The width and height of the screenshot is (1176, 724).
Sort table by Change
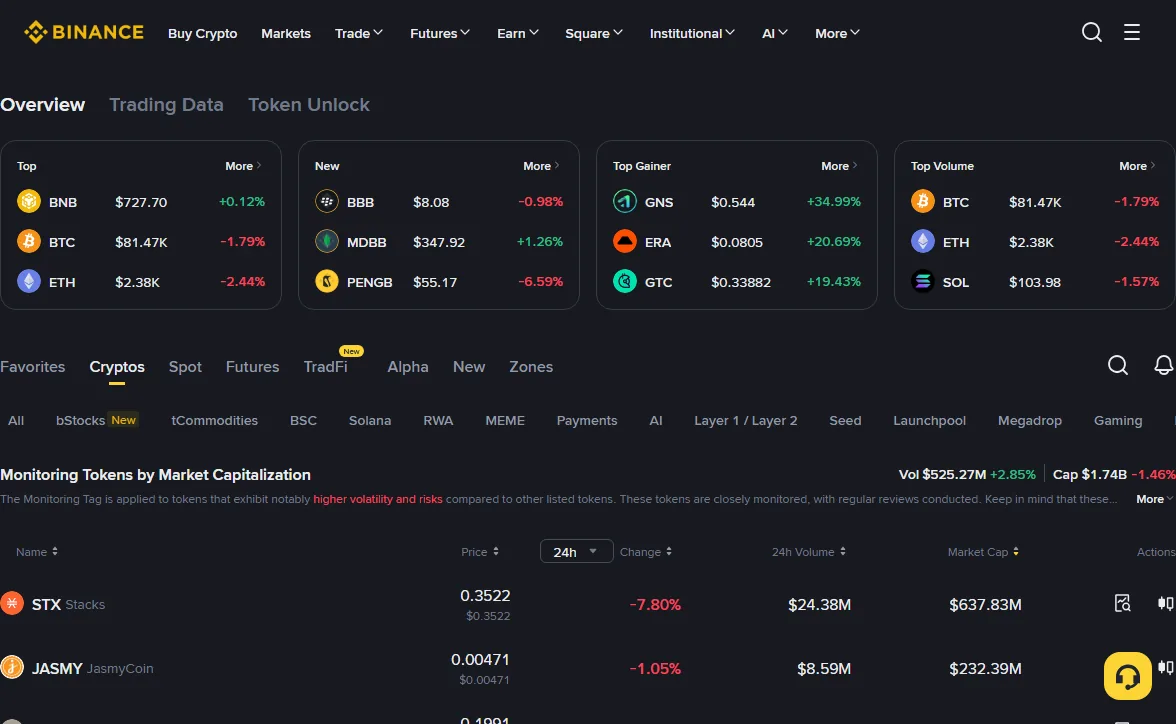(x=646, y=551)
